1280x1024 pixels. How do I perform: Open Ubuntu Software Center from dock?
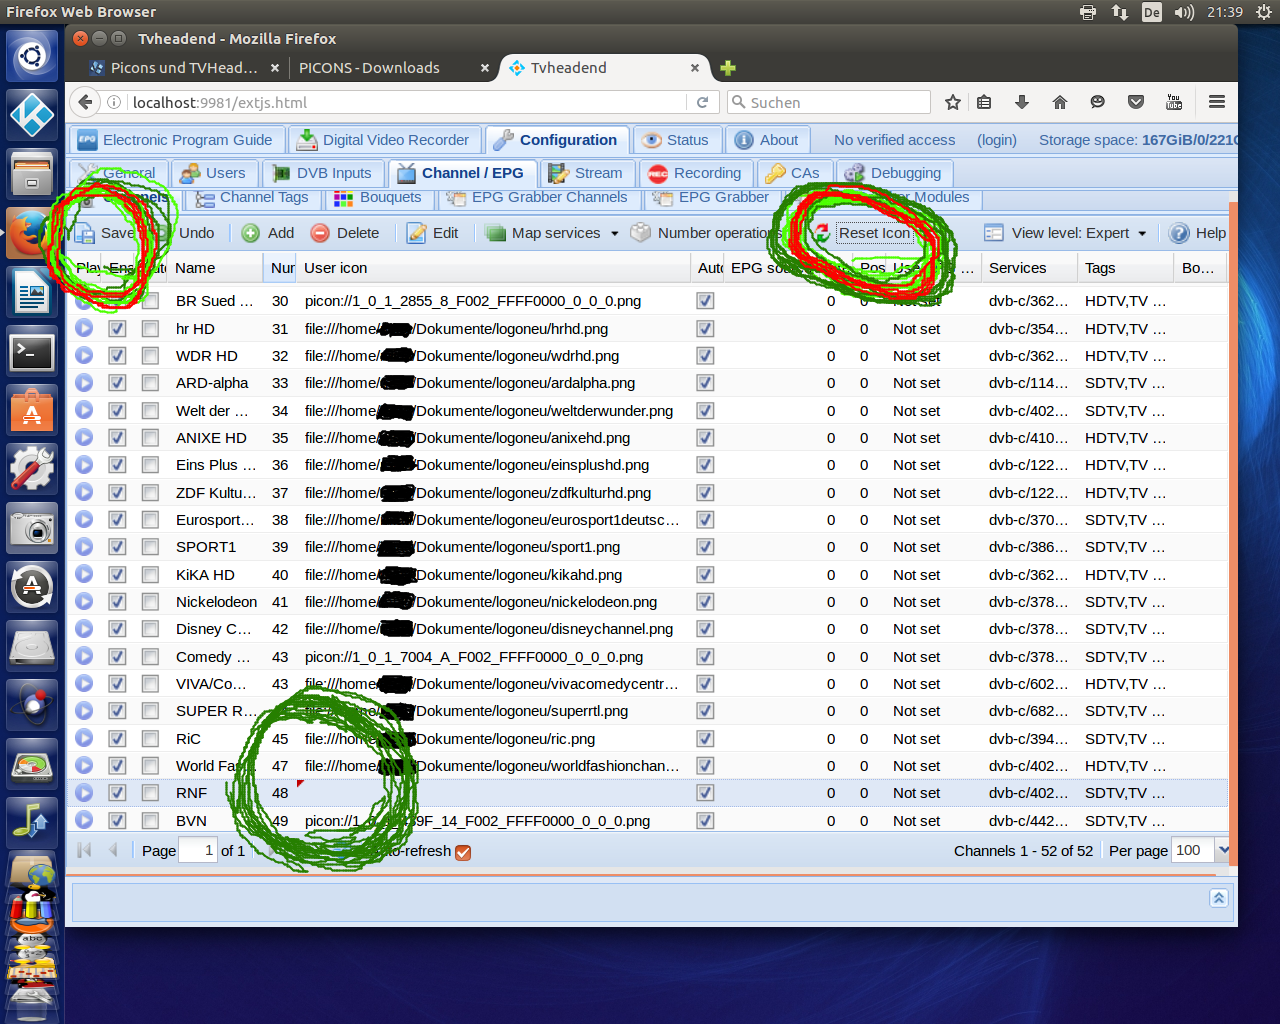click(x=32, y=411)
